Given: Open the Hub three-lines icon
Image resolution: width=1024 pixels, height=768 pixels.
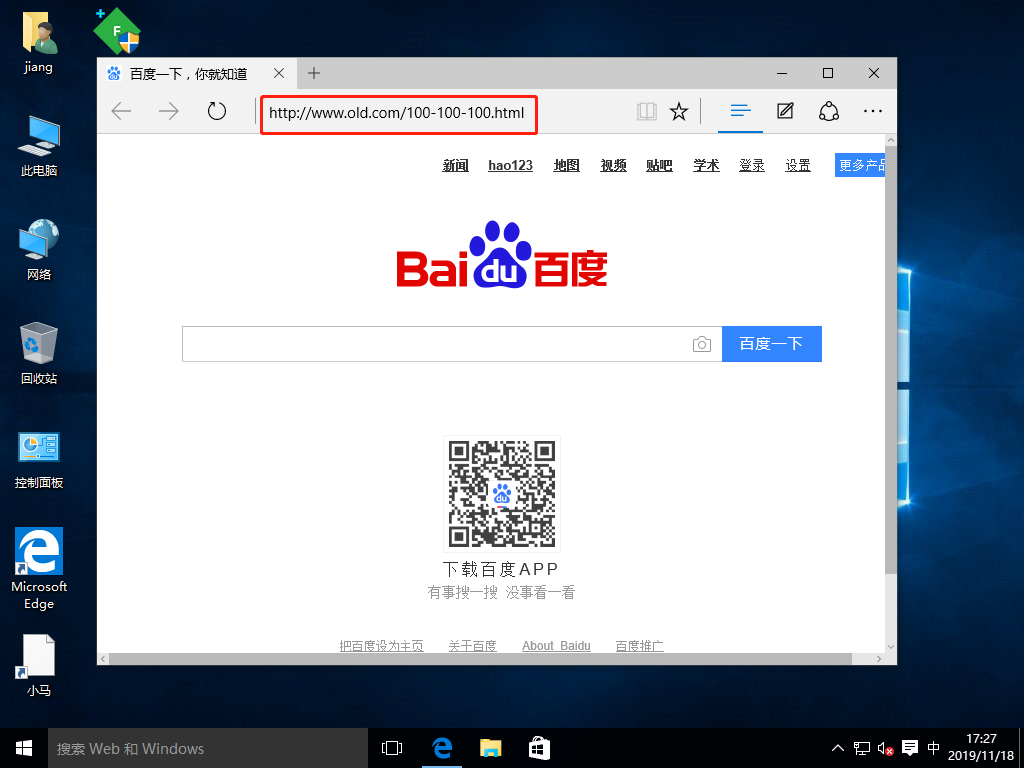Looking at the screenshot, I should click(741, 111).
